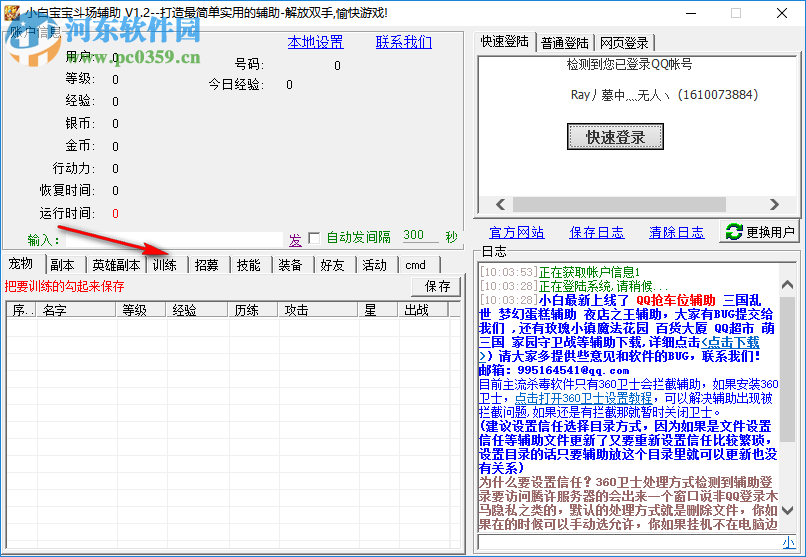Click the 保存 button
Screen dimensions: 806x557
point(436,286)
